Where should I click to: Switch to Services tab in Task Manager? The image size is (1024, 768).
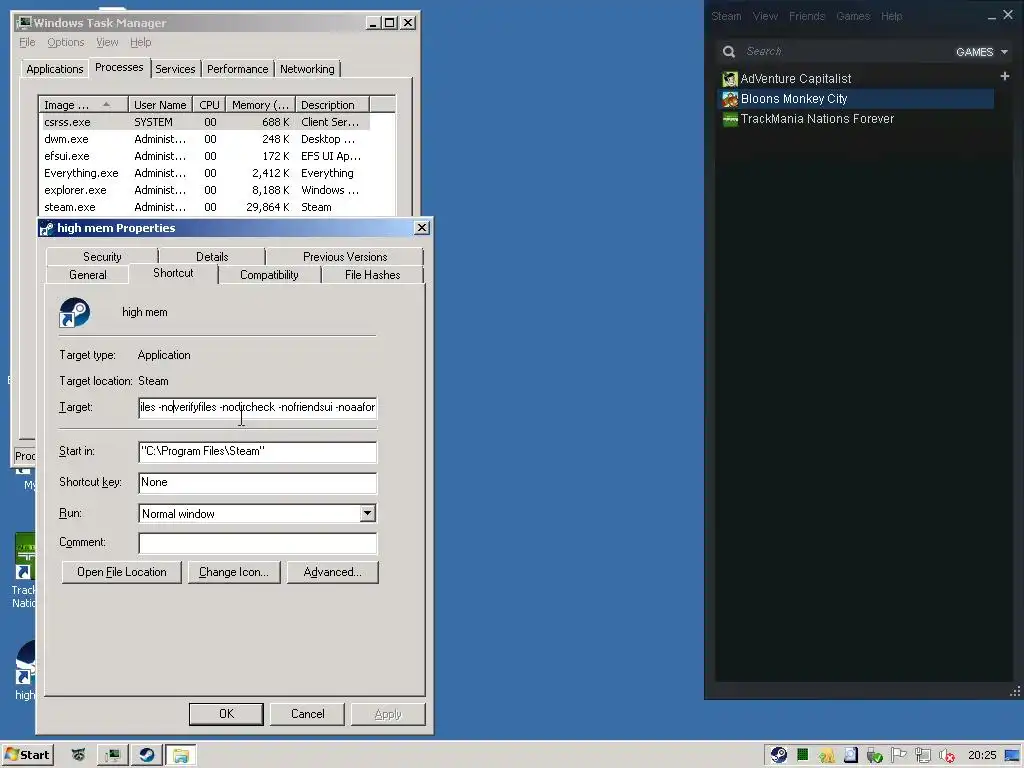(175, 69)
